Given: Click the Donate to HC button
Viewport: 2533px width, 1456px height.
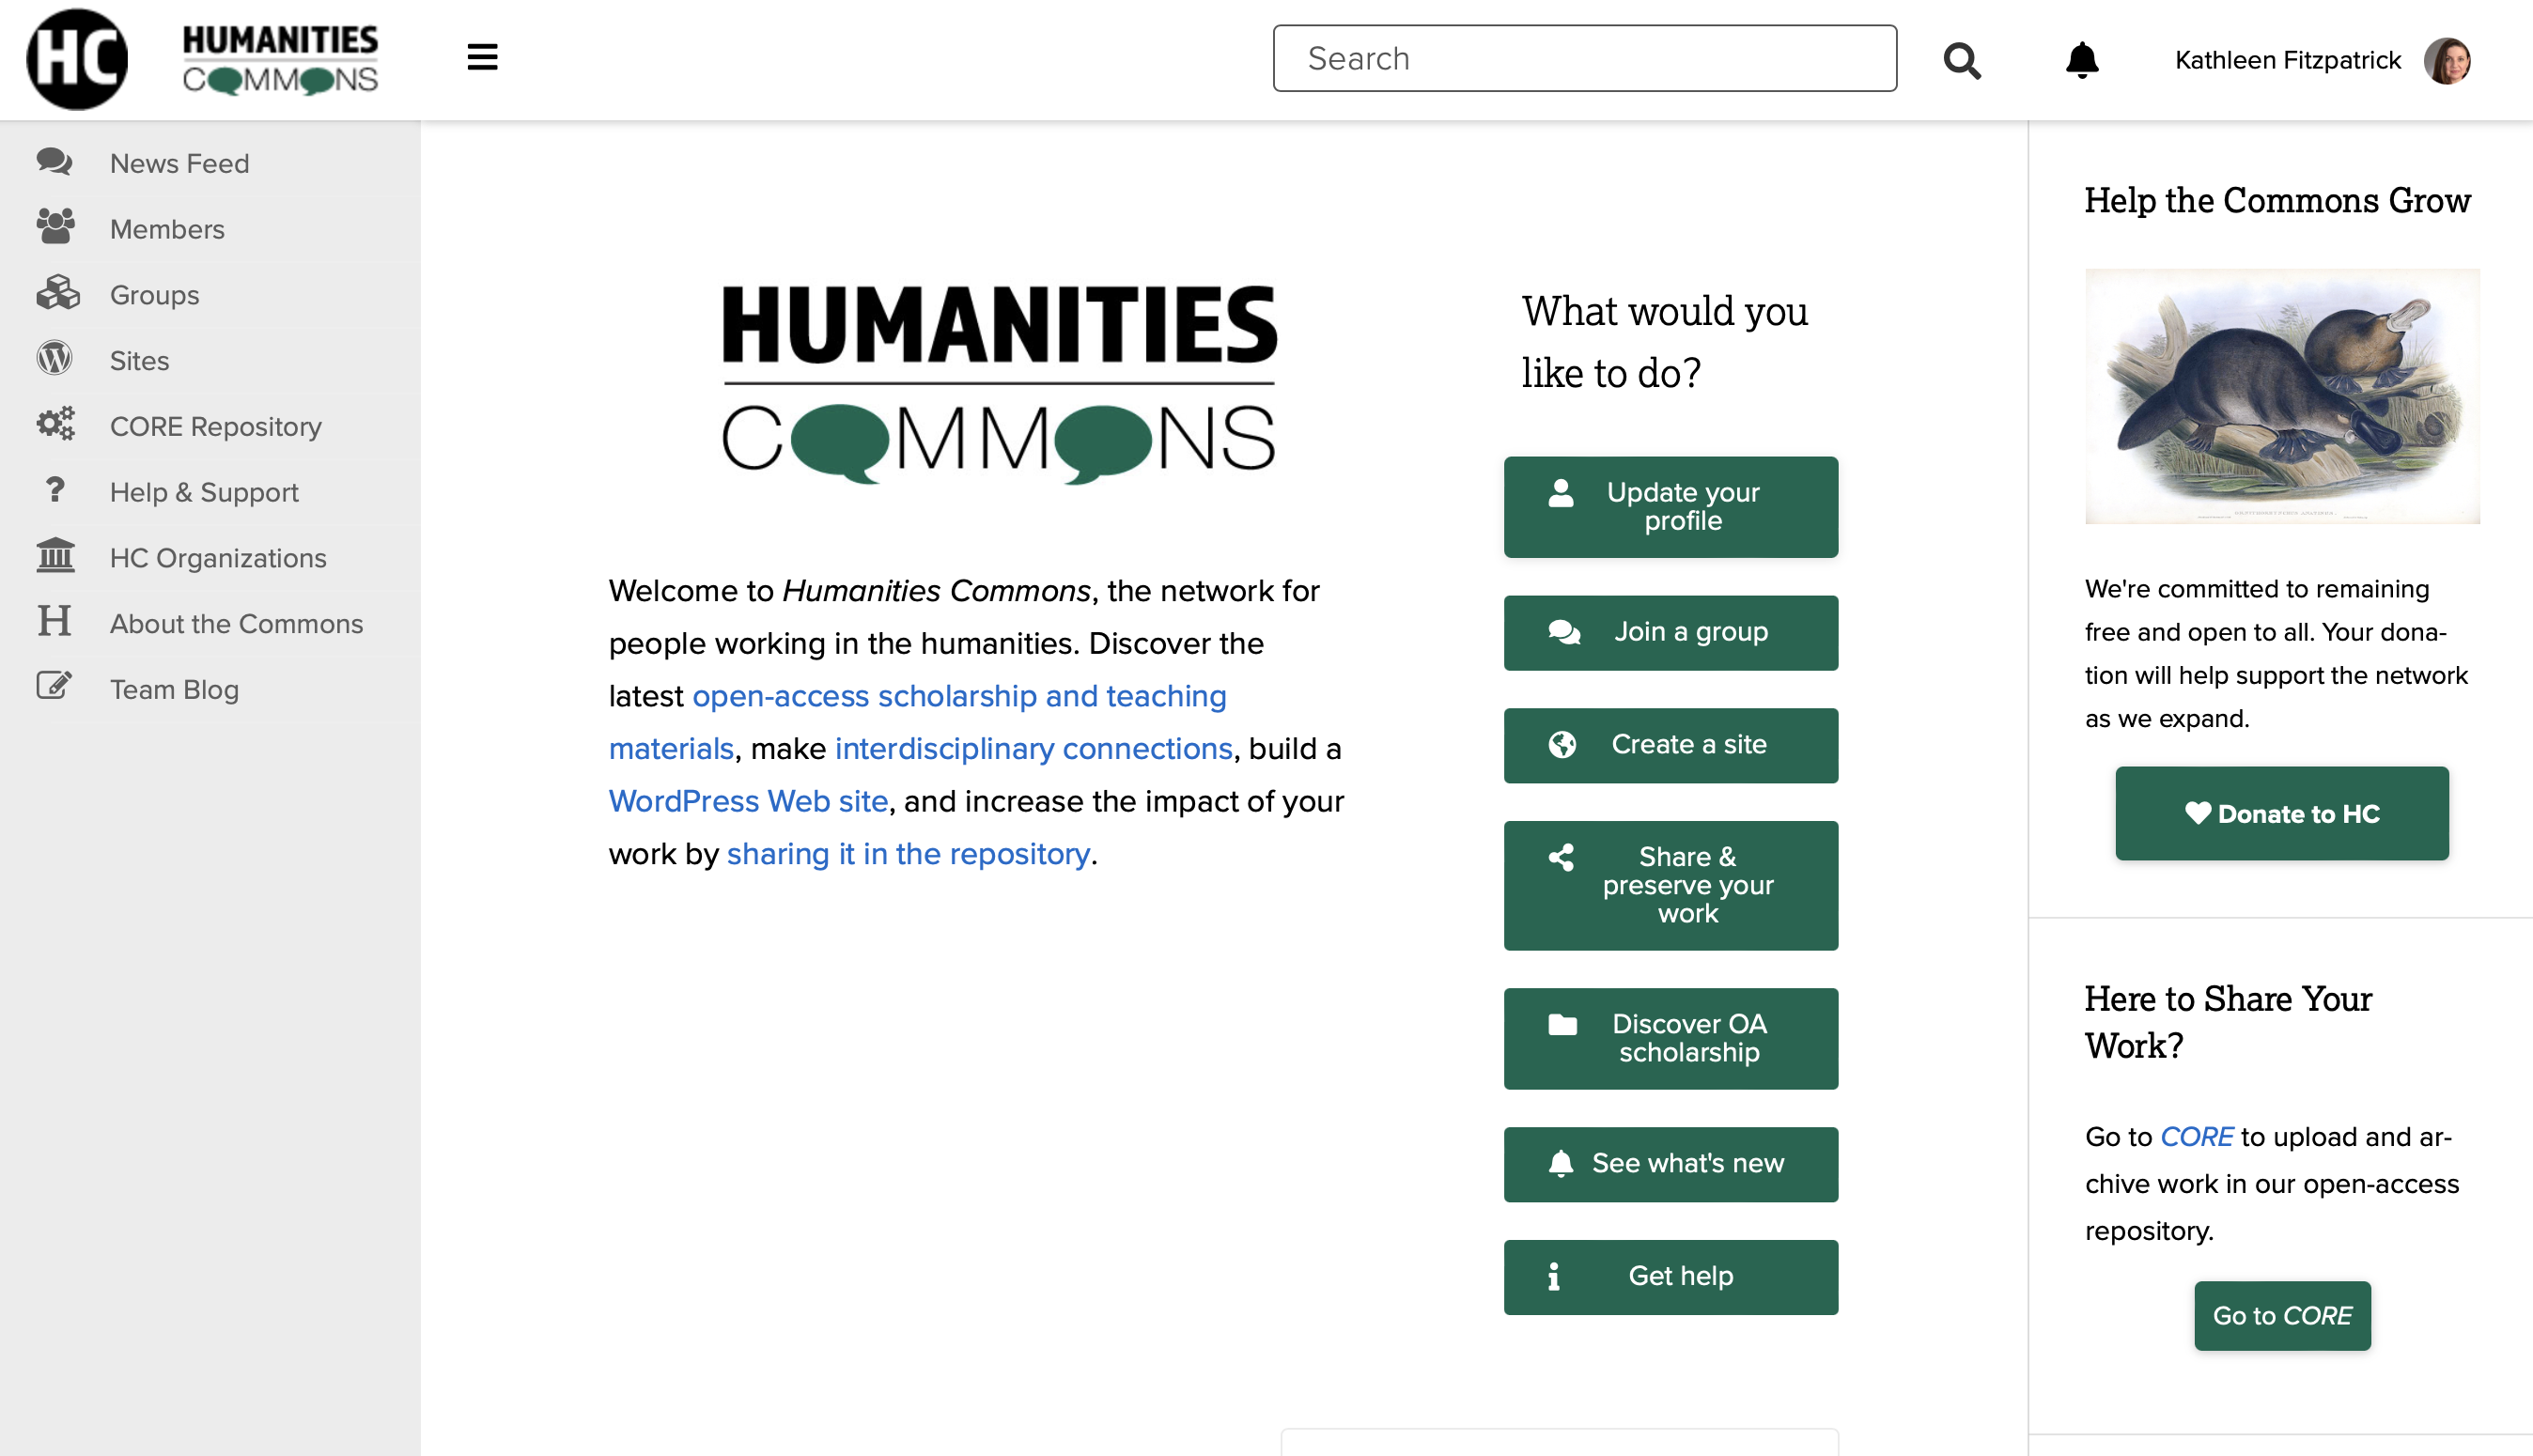Looking at the screenshot, I should (2281, 813).
